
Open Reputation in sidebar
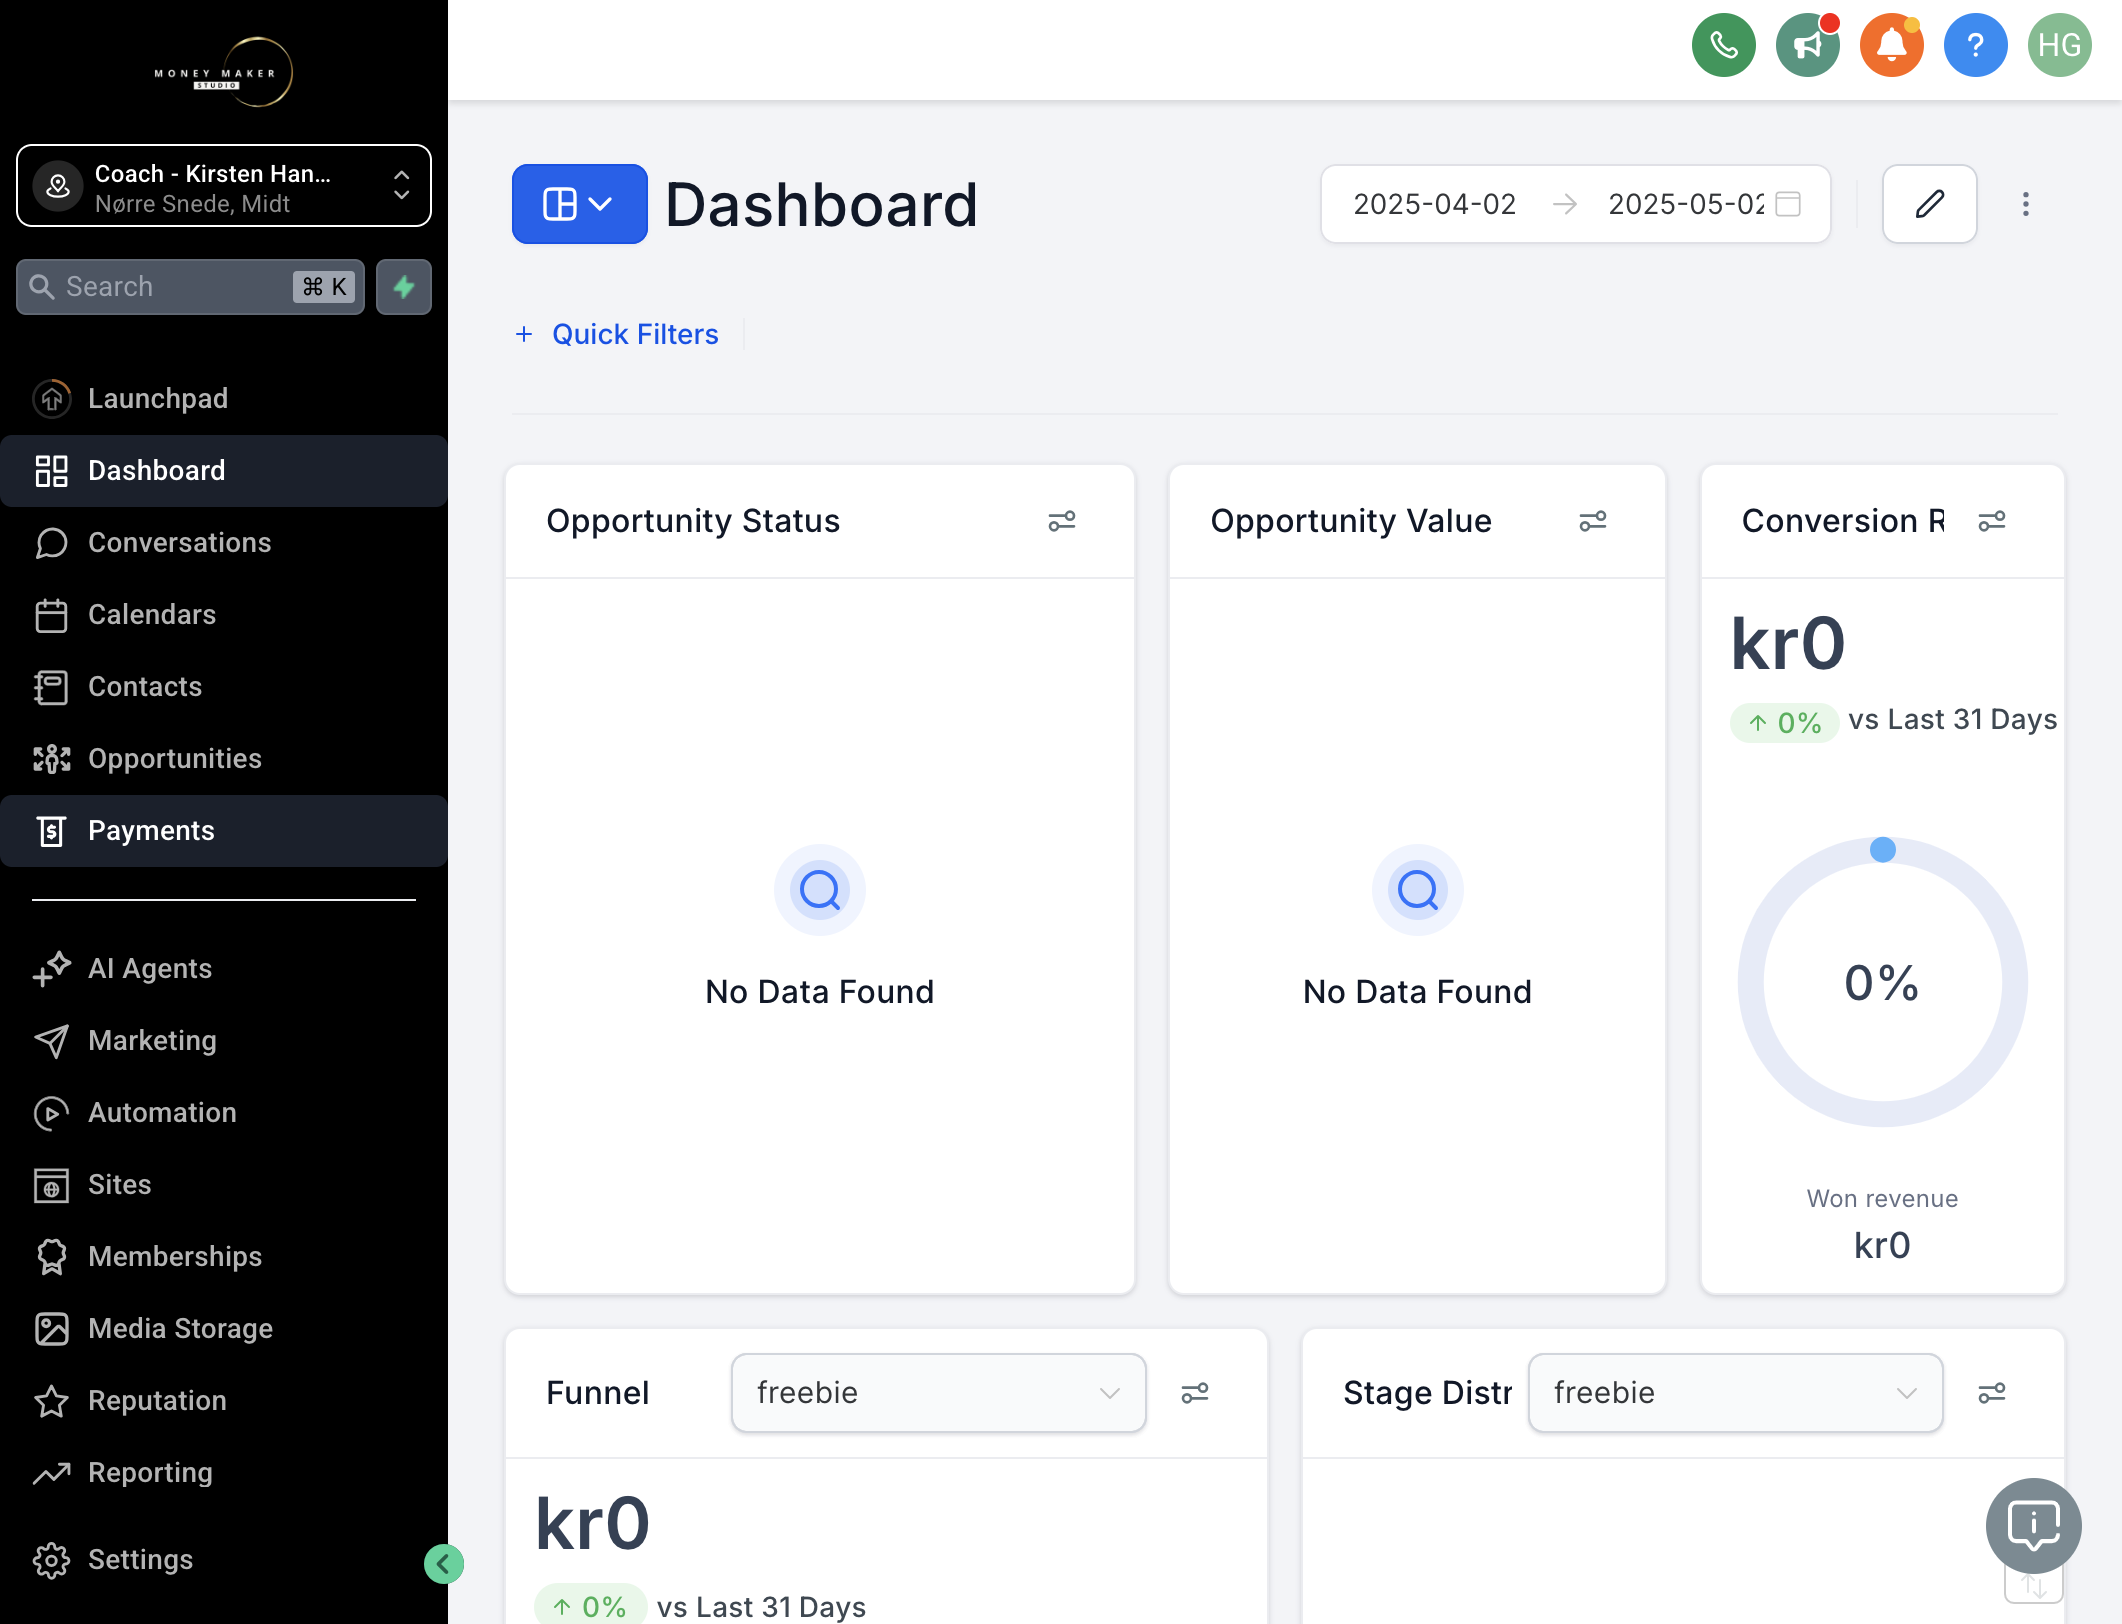(224, 1401)
